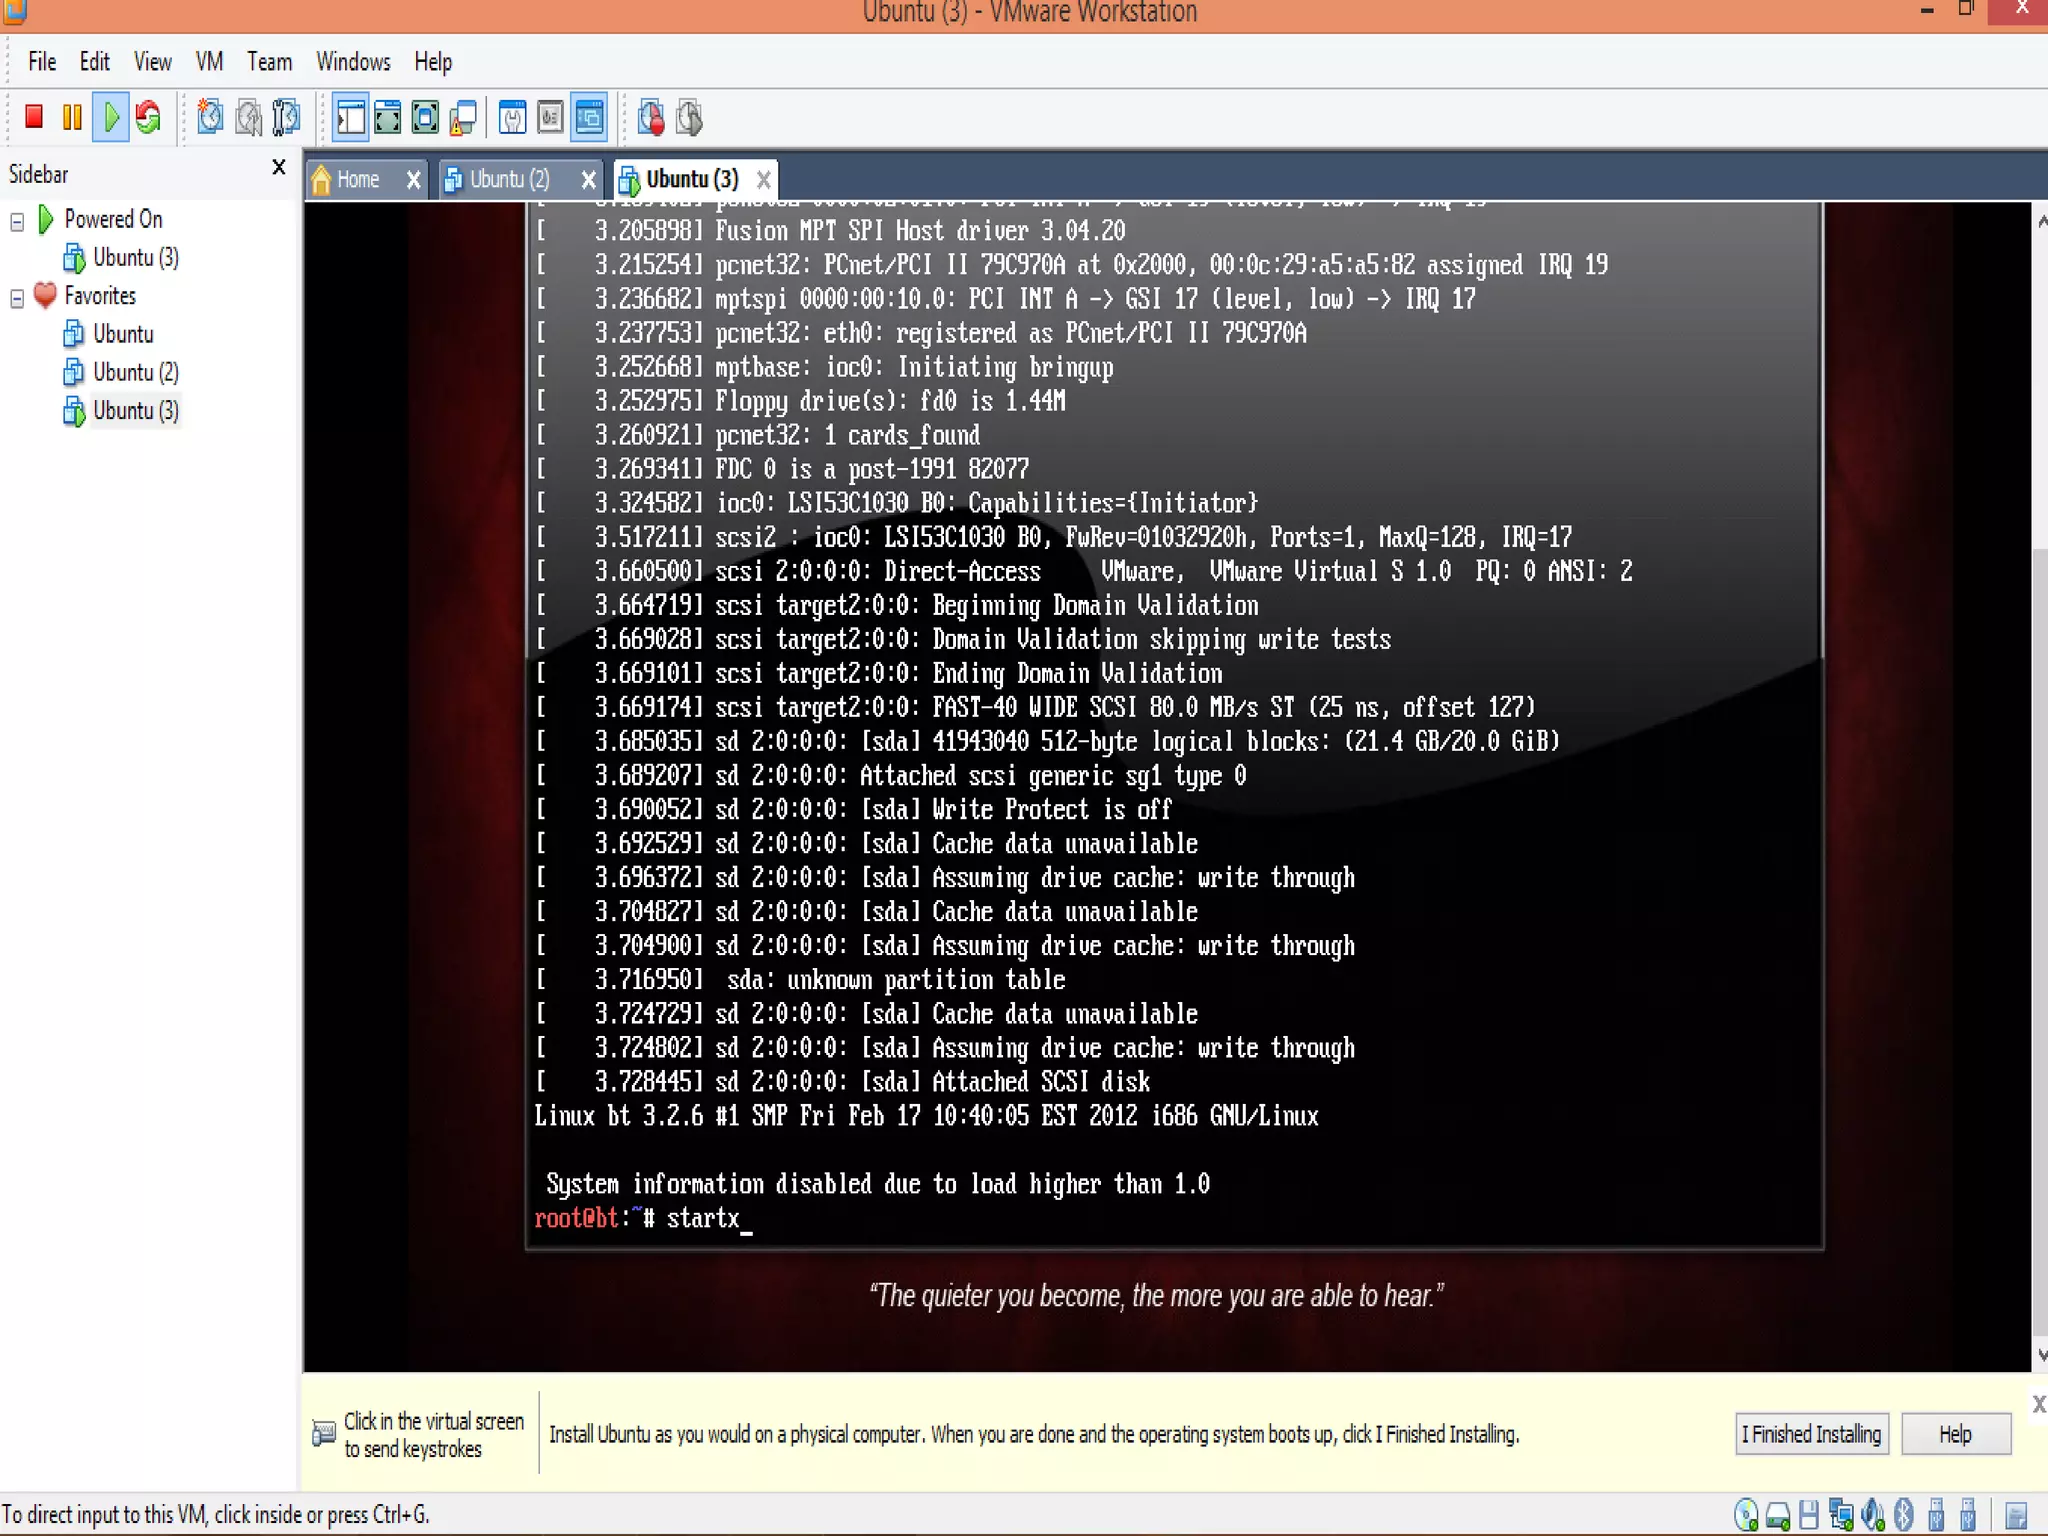
Task: Open the snapshot manager wrench icon
Action: [286, 118]
